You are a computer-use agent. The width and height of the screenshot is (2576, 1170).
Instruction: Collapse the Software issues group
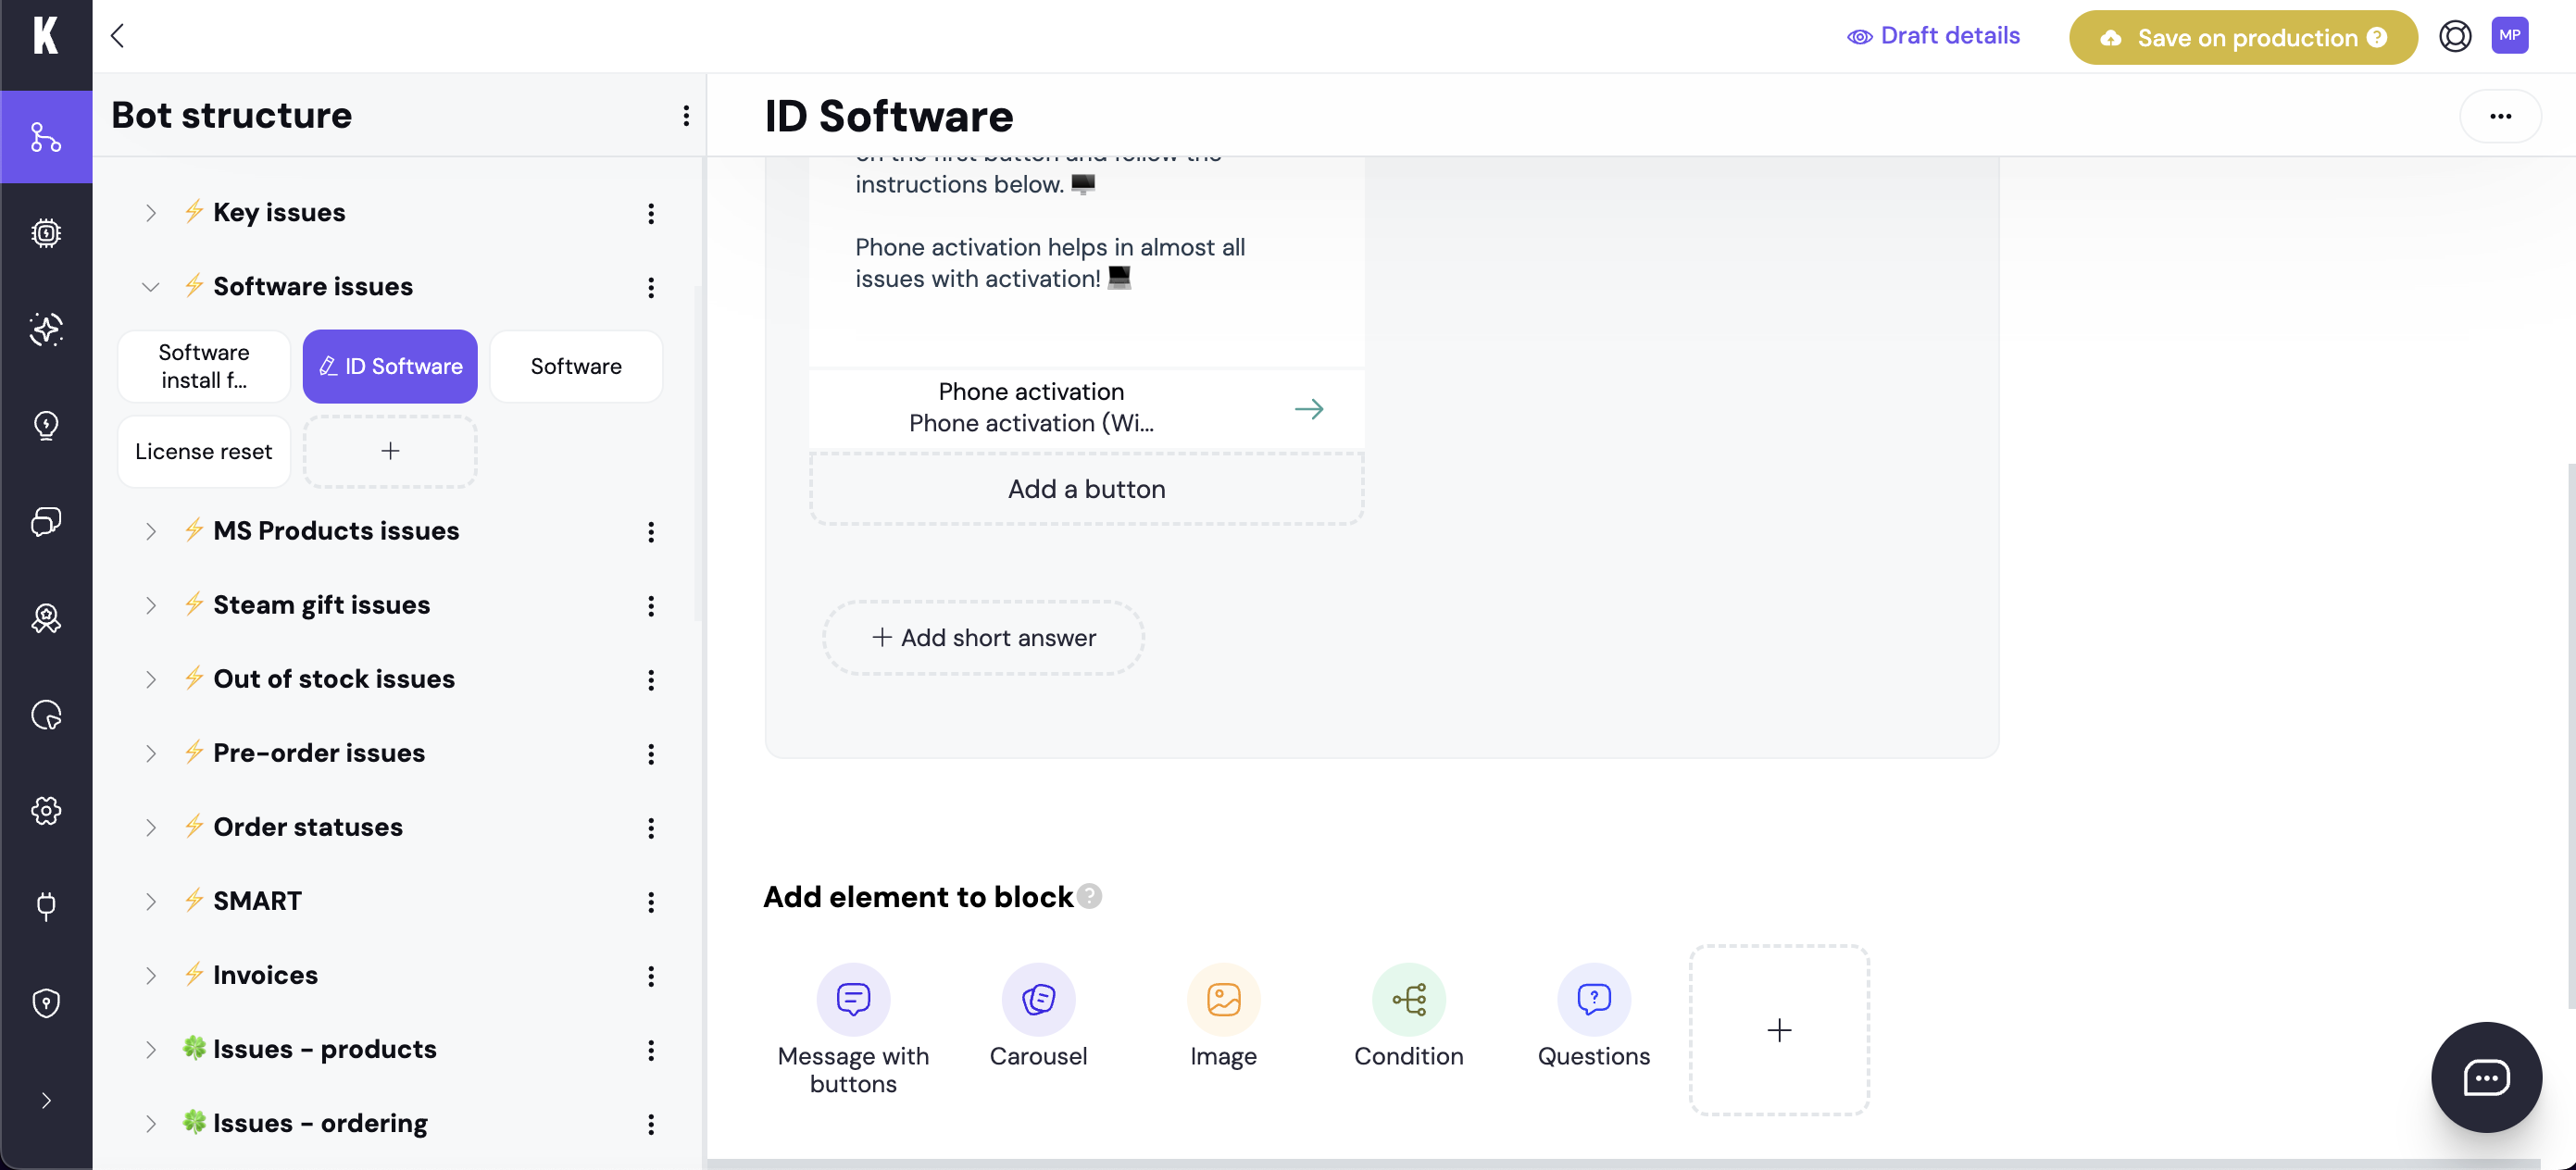(150, 287)
